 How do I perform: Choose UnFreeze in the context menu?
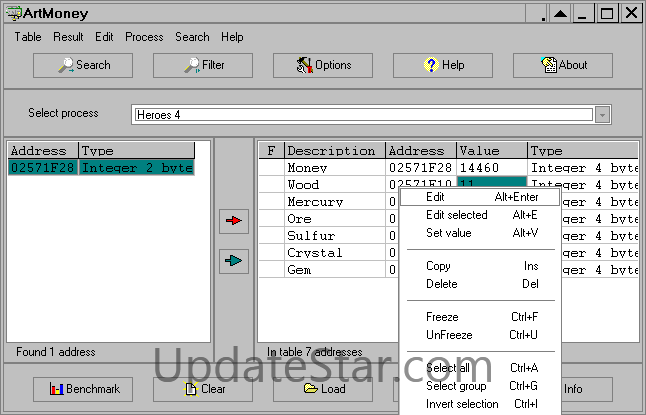[x=480, y=335]
